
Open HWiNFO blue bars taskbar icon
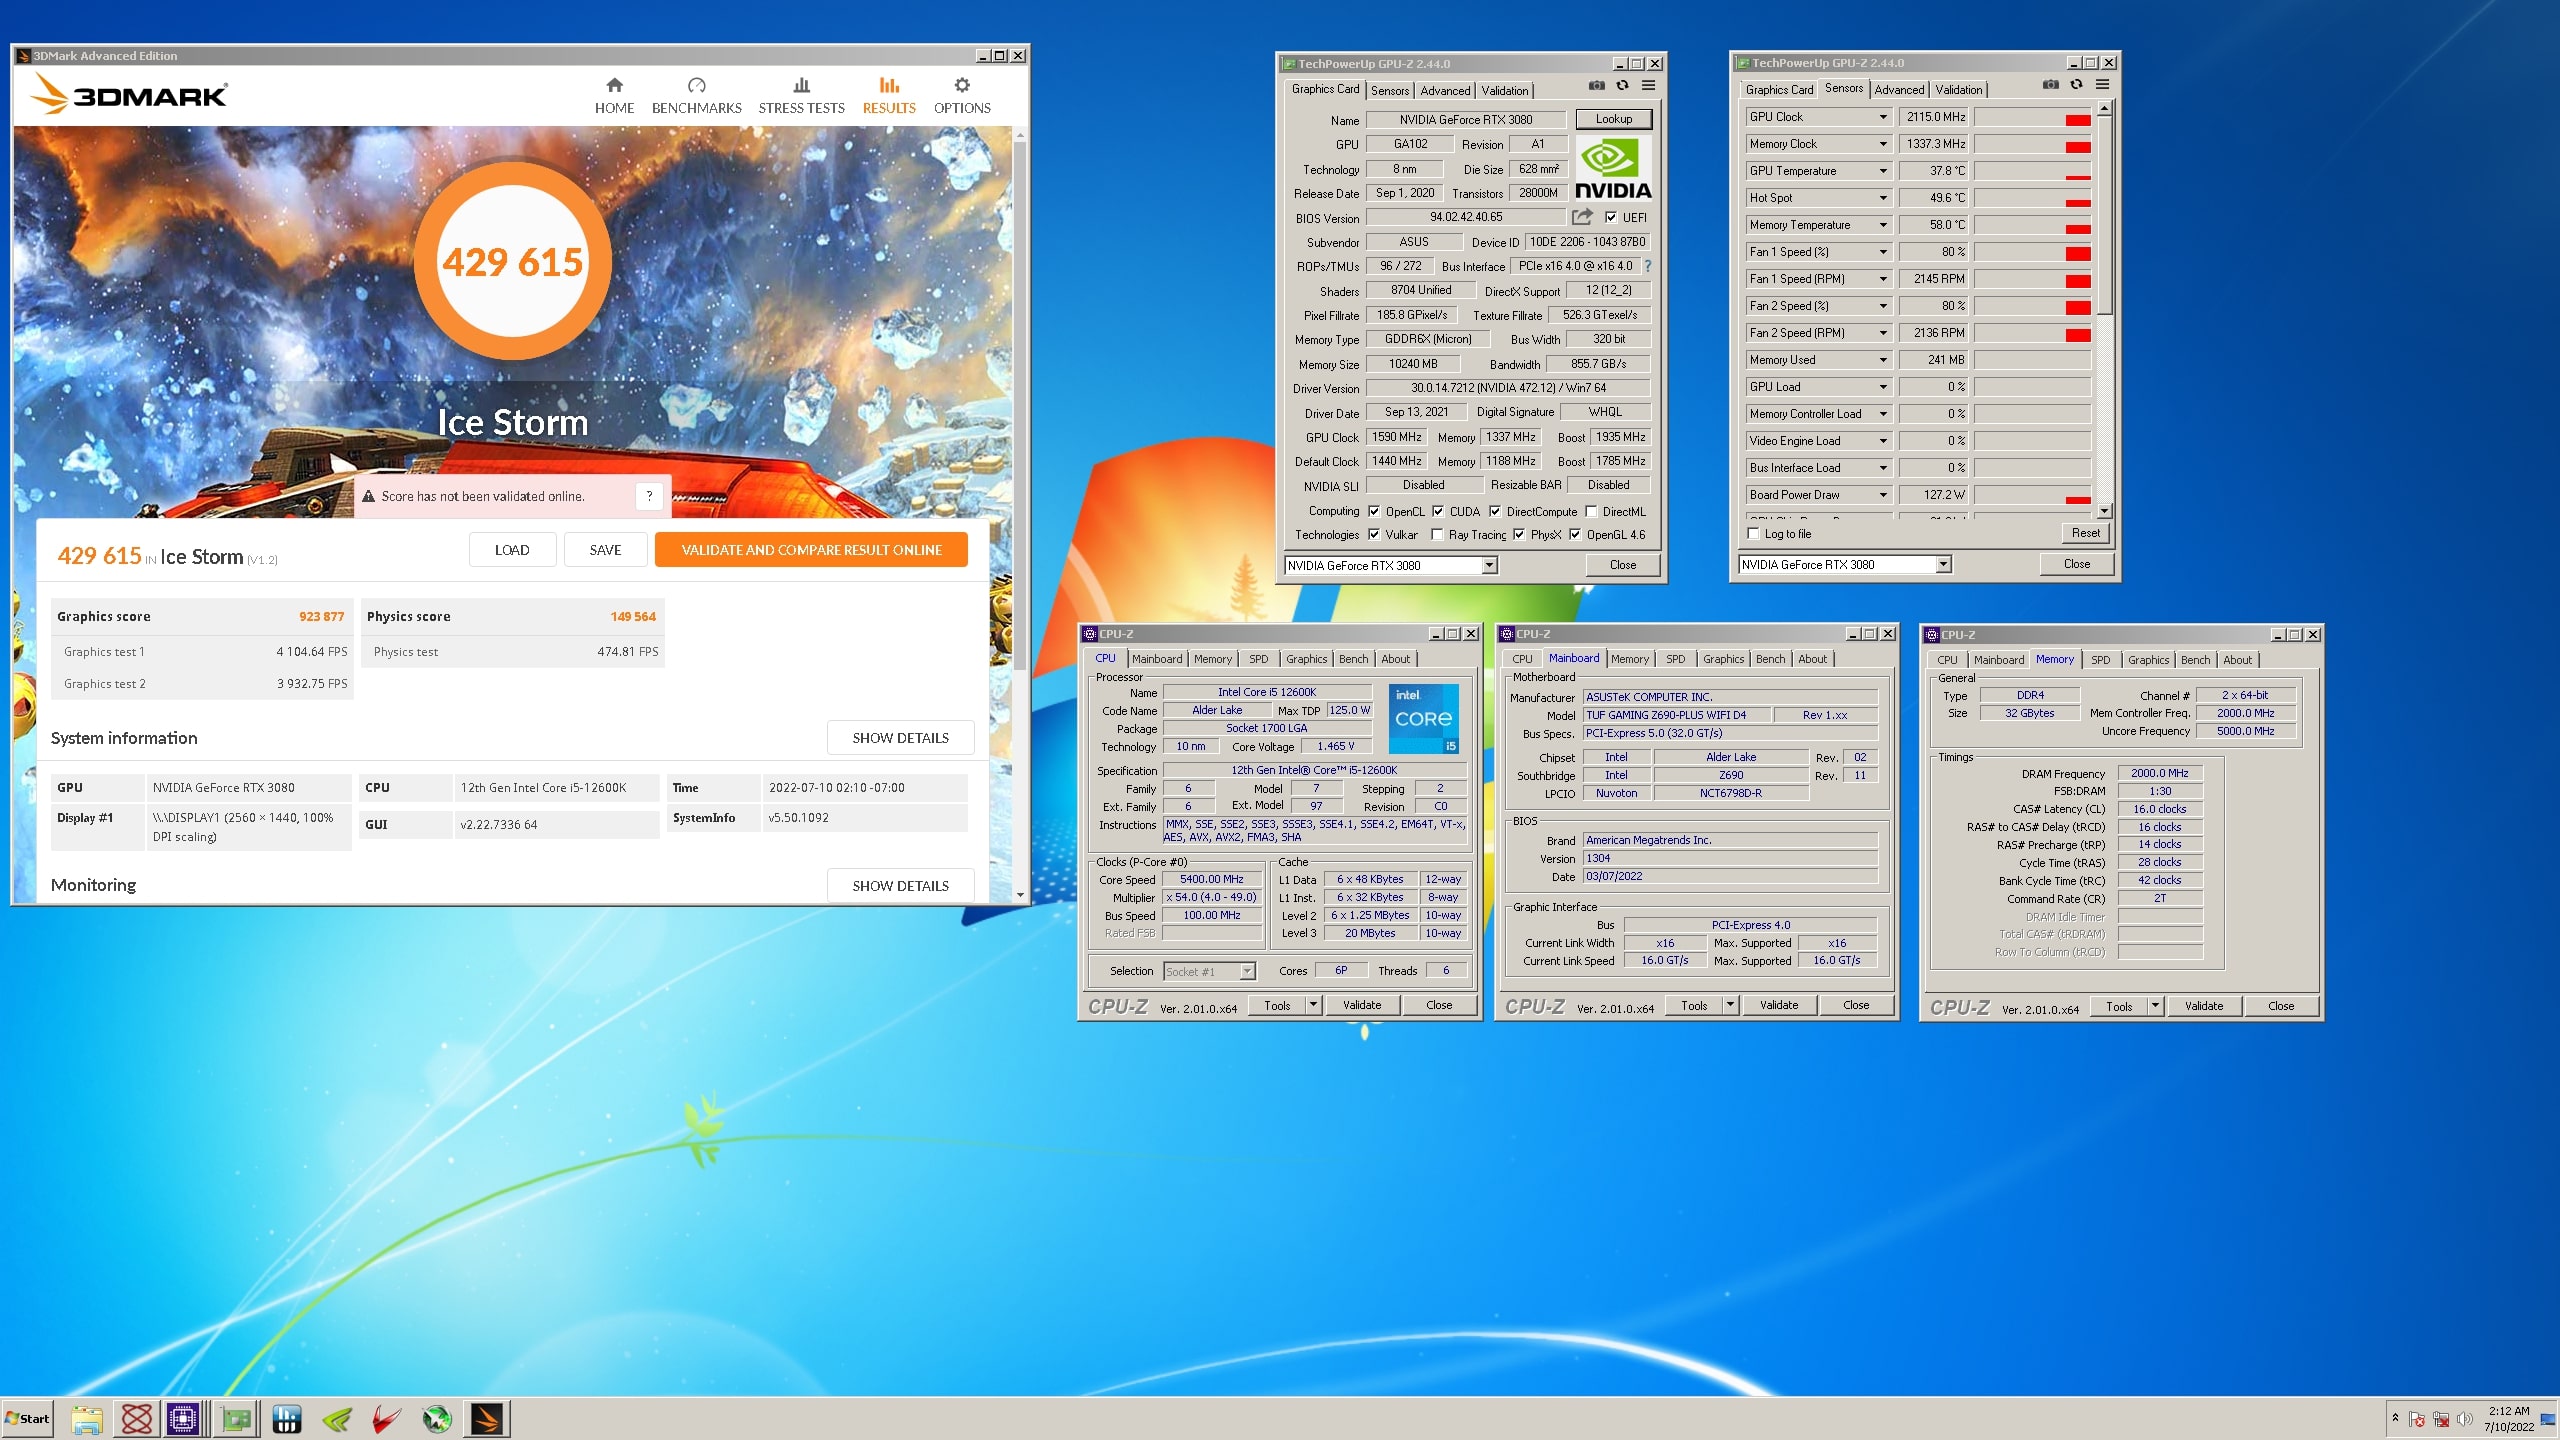(x=286, y=1419)
